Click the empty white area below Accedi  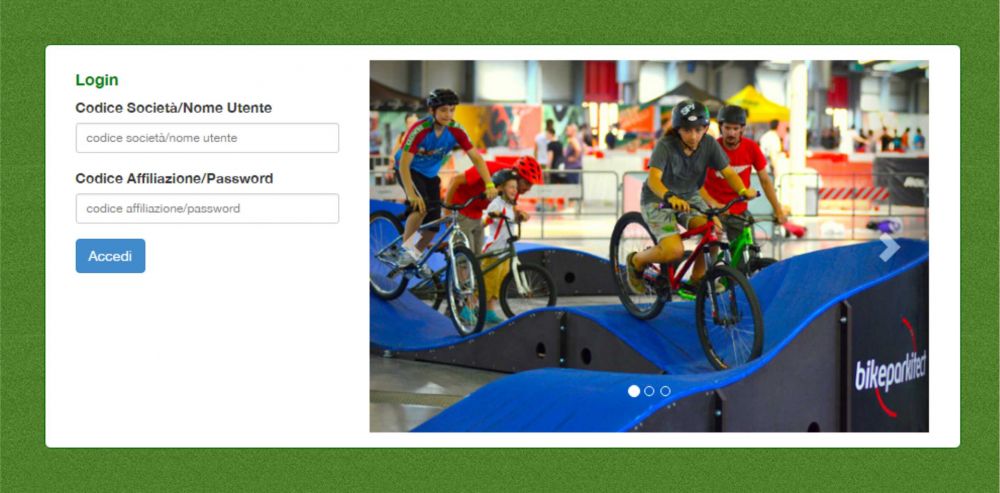pos(207,357)
